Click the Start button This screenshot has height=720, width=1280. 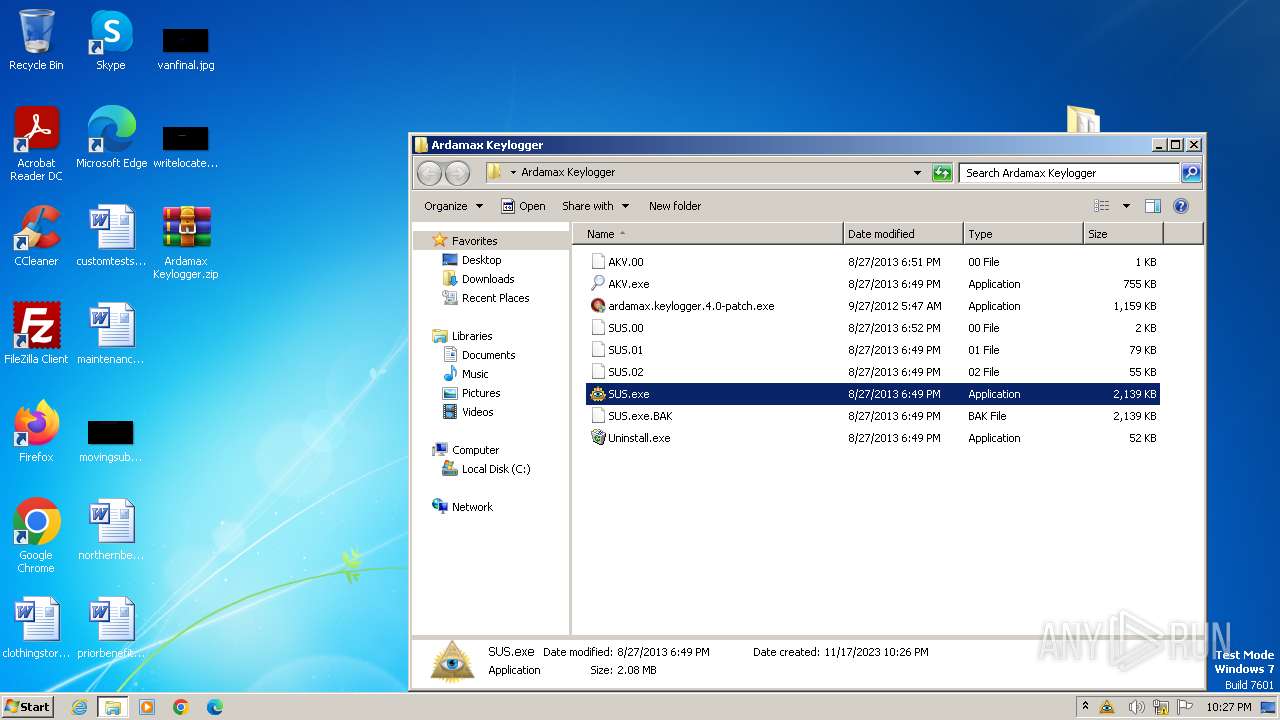pyautogui.click(x=28, y=707)
